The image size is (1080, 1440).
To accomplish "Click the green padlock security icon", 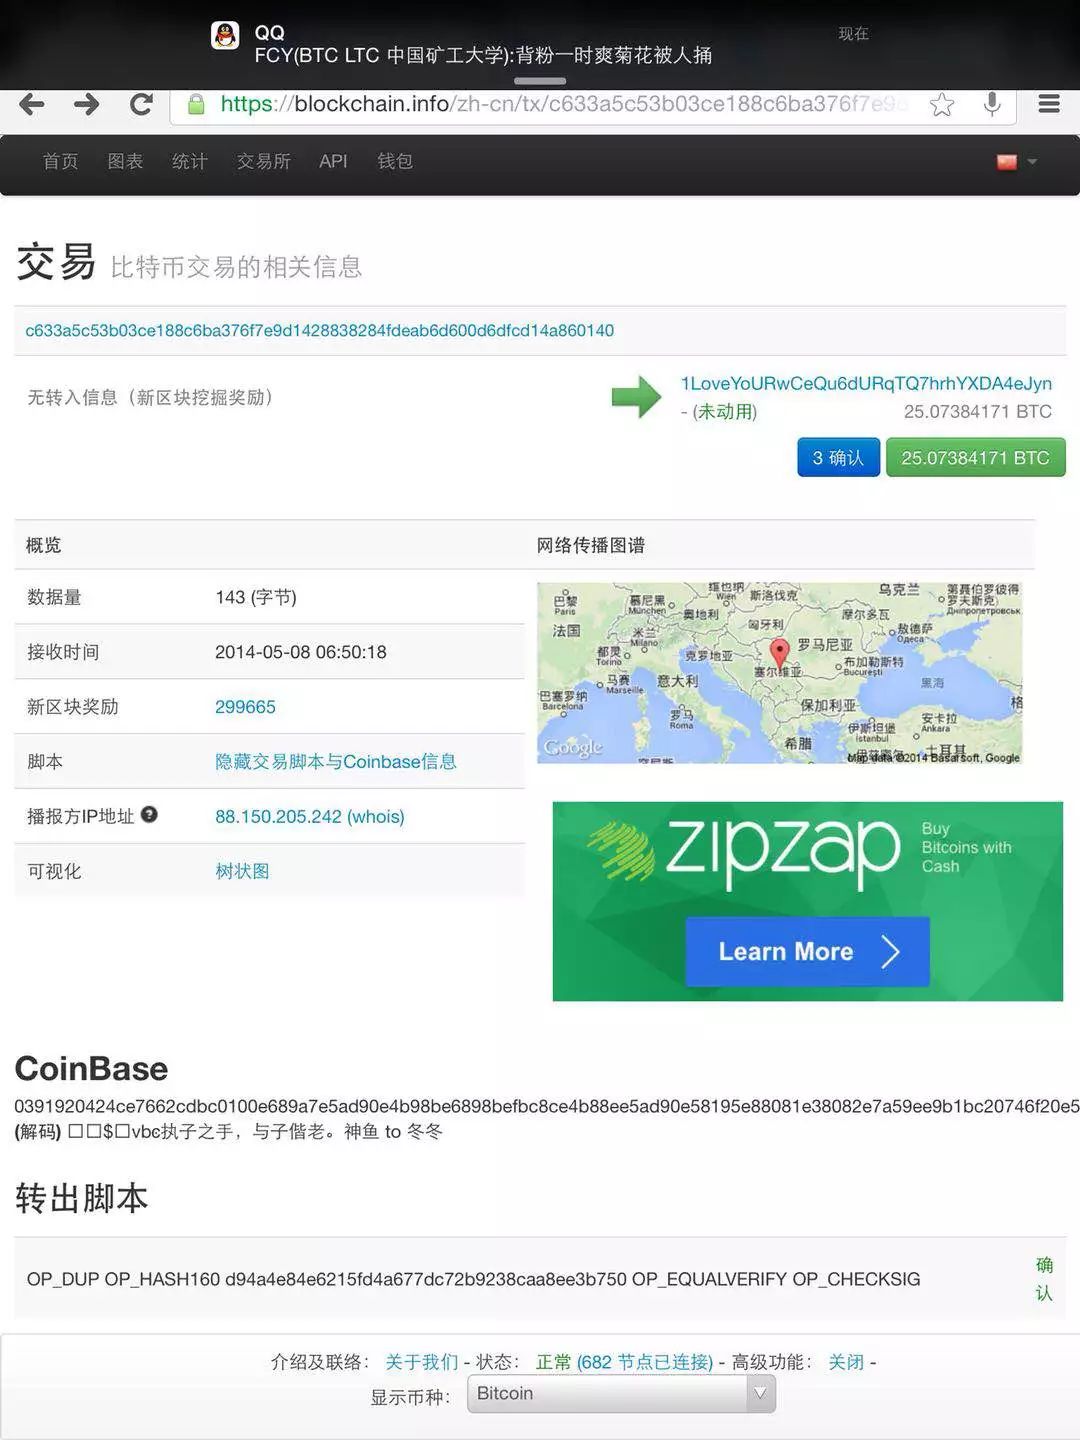I will tap(196, 104).
